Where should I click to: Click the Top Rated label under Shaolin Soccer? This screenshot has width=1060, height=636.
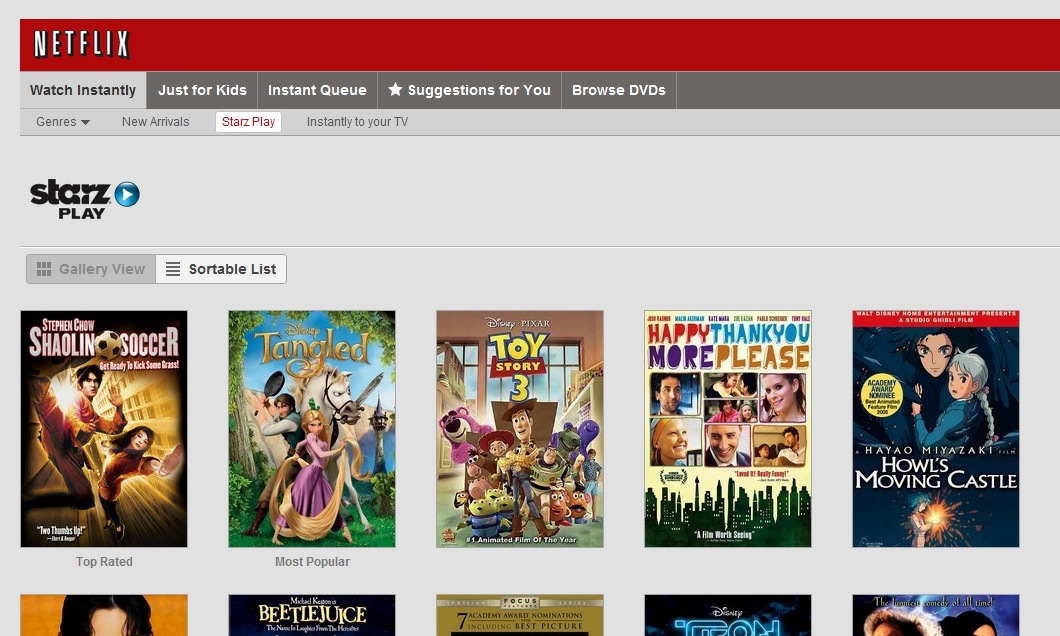[x=104, y=562]
